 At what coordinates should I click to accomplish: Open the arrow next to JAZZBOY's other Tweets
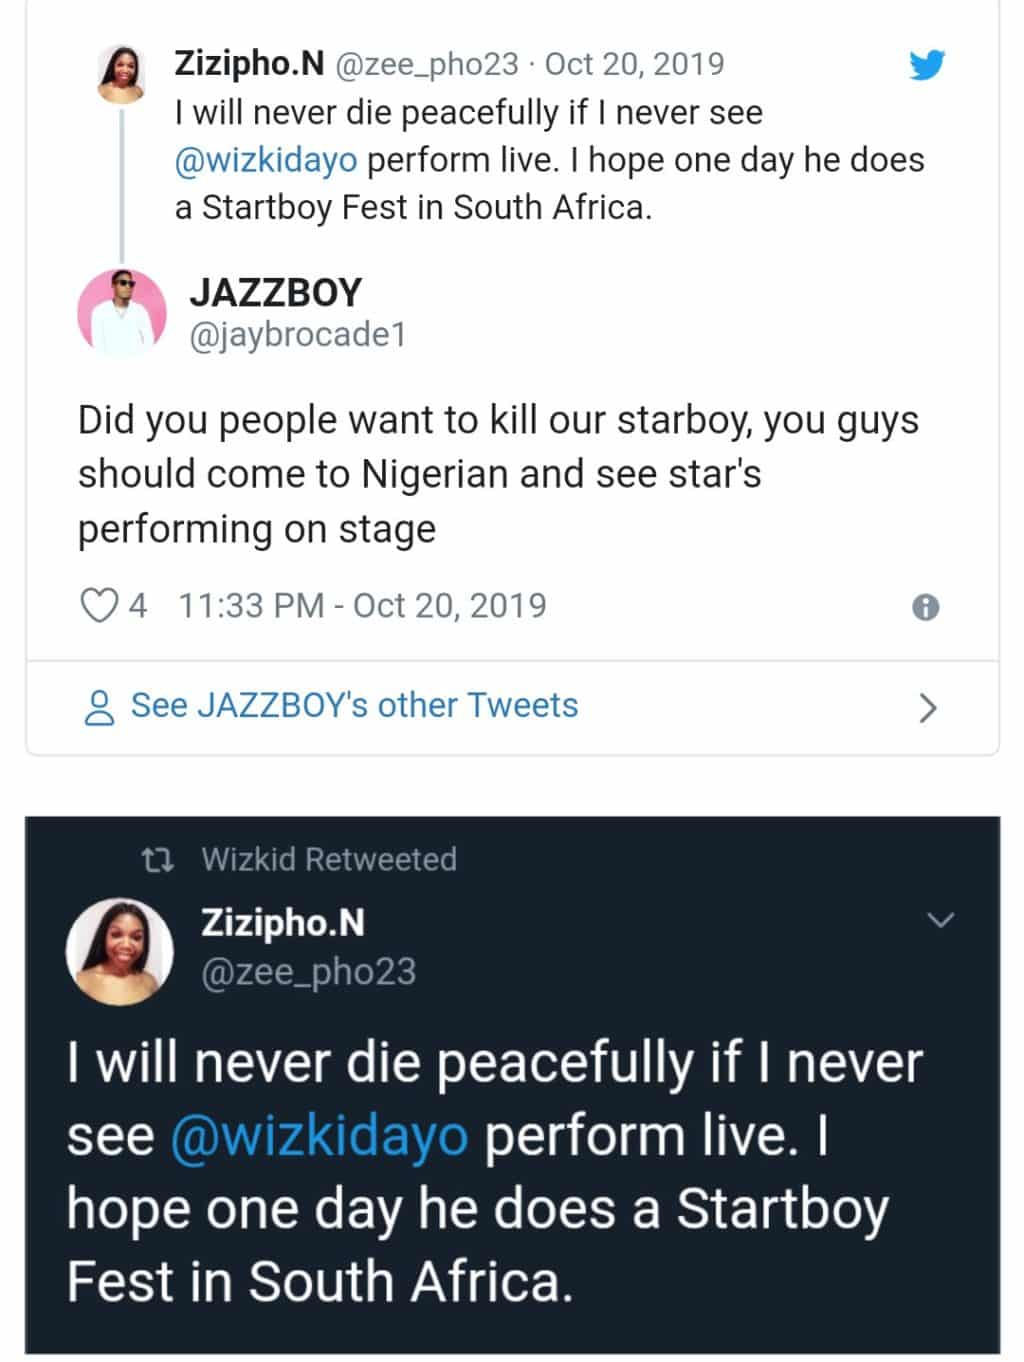click(928, 708)
